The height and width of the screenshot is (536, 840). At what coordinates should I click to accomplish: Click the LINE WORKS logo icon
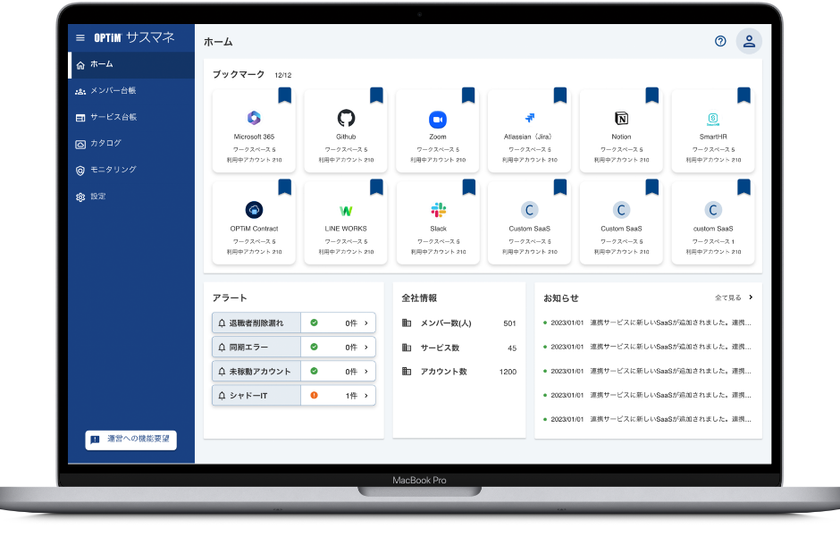[346, 211]
